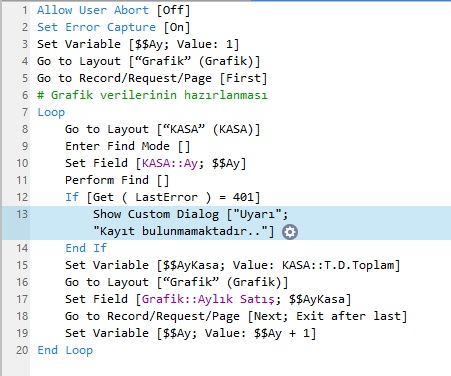Select the Enter Find Mode step
This screenshot has width=451, height=376.
pyautogui.click(x=128, y=146)
